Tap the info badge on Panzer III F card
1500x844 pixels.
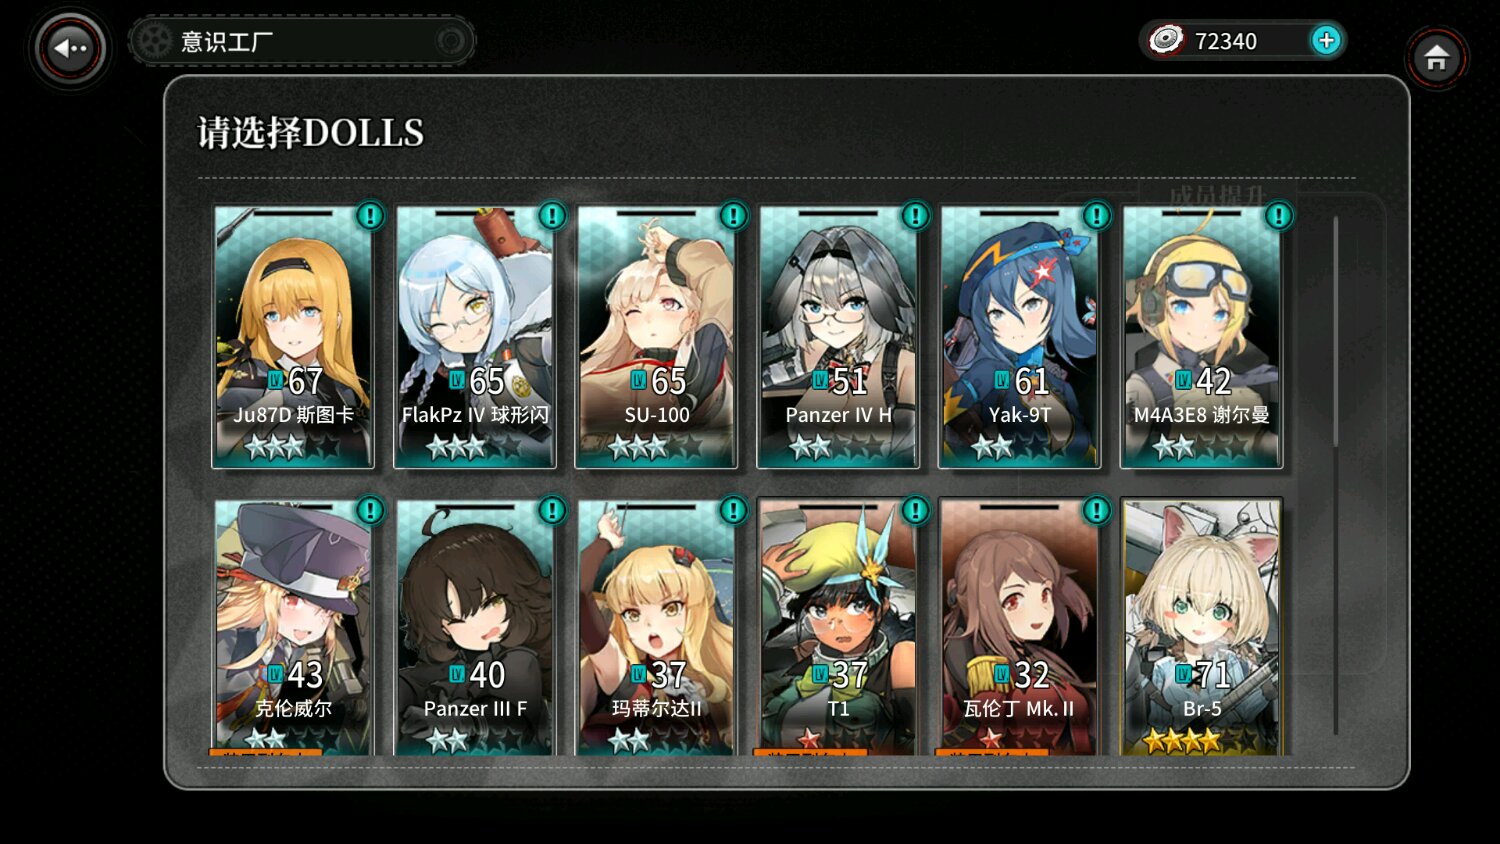pos(552,510)
